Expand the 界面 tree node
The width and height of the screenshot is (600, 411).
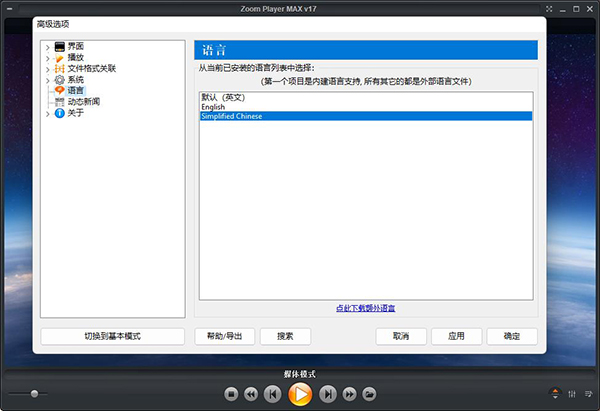point(47,47)
